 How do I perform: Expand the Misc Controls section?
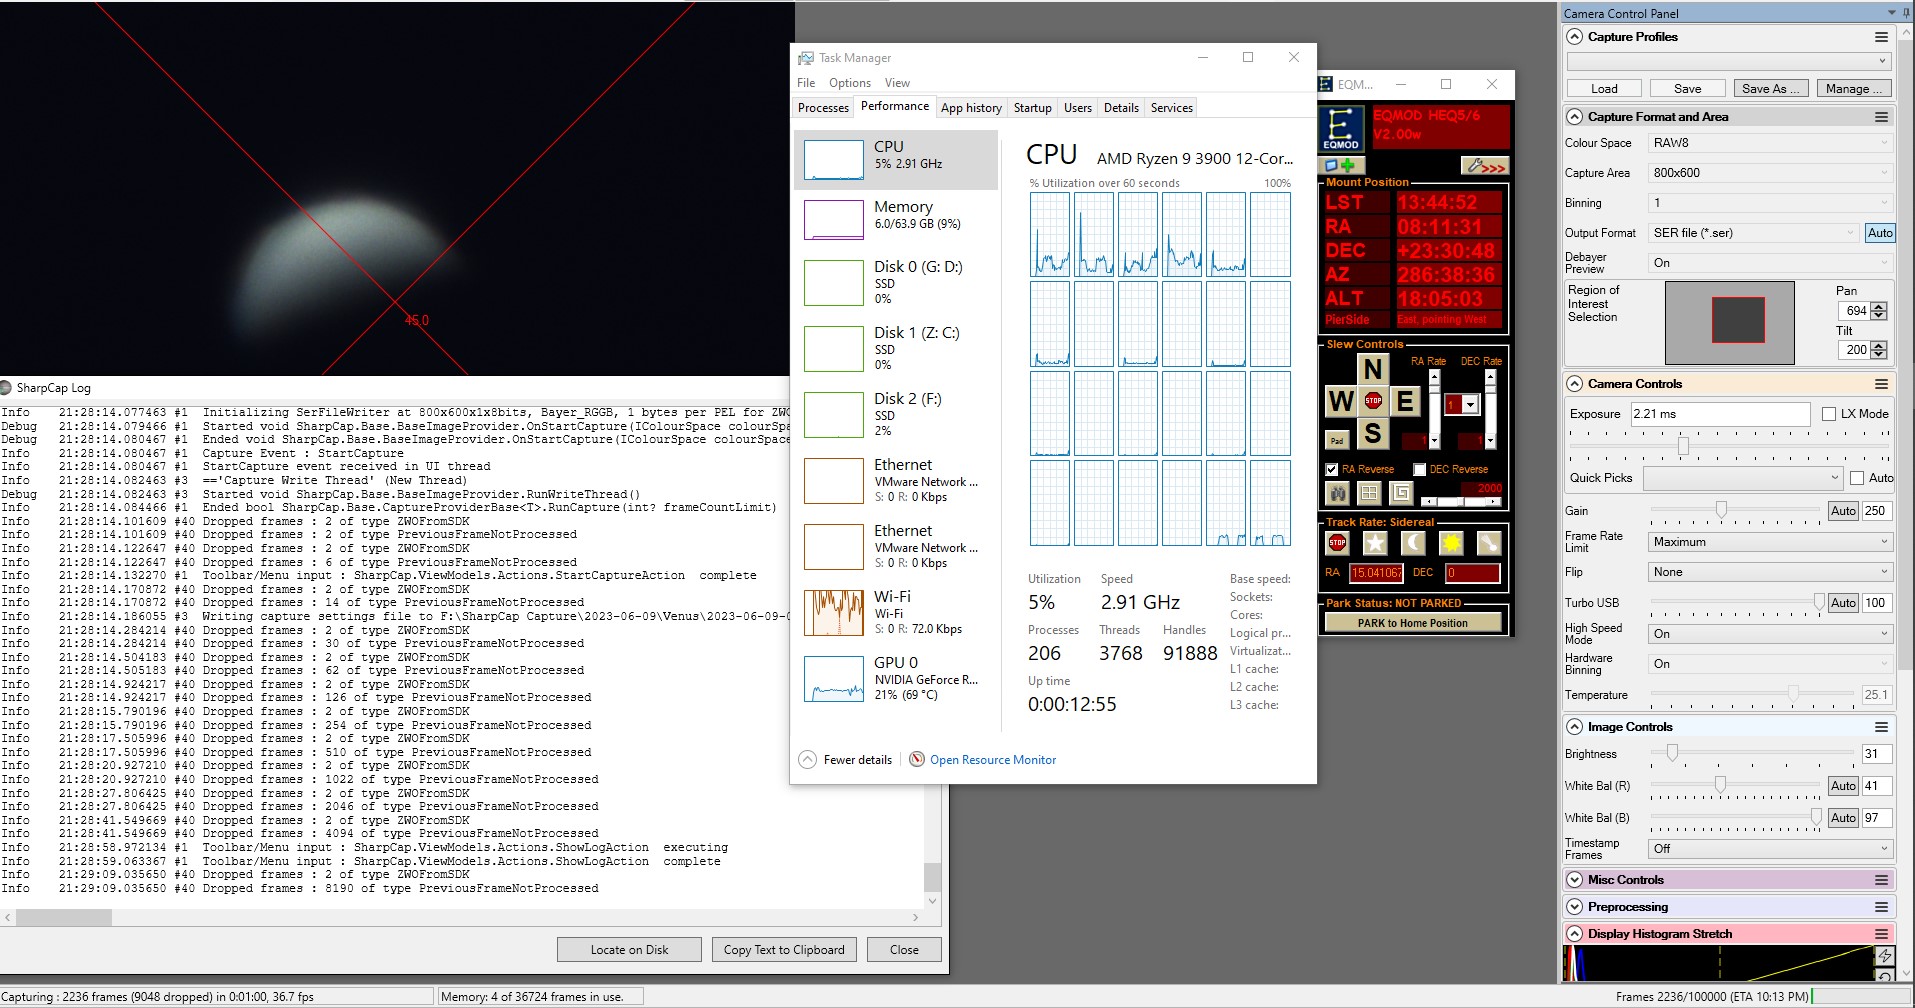1575,880
